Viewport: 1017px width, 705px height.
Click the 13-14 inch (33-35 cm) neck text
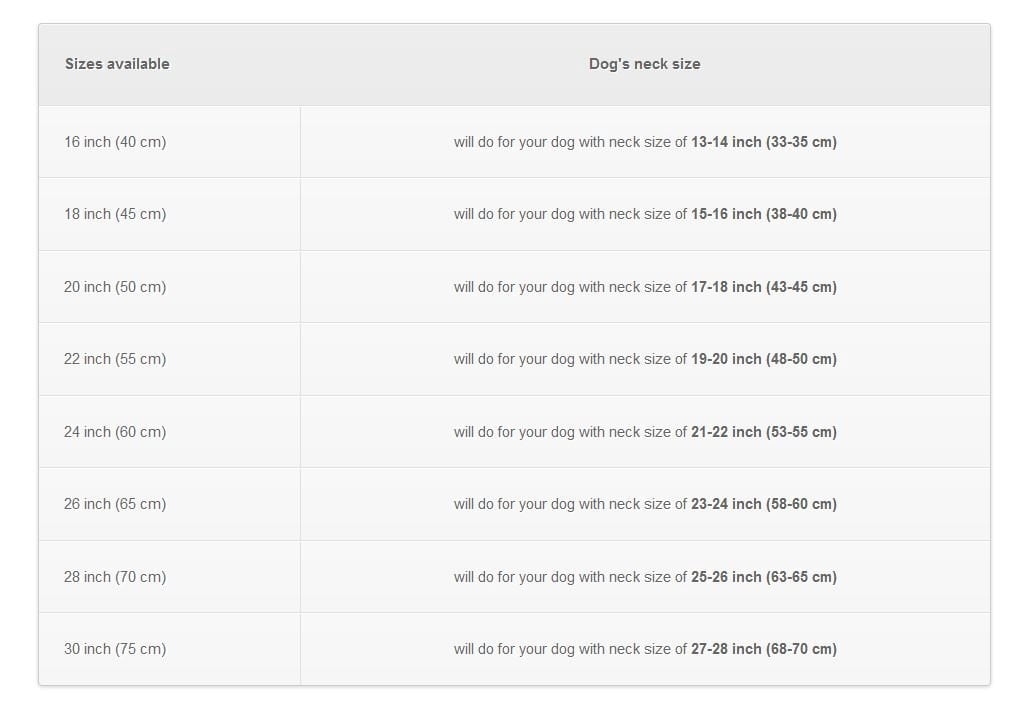coord(764,142)
